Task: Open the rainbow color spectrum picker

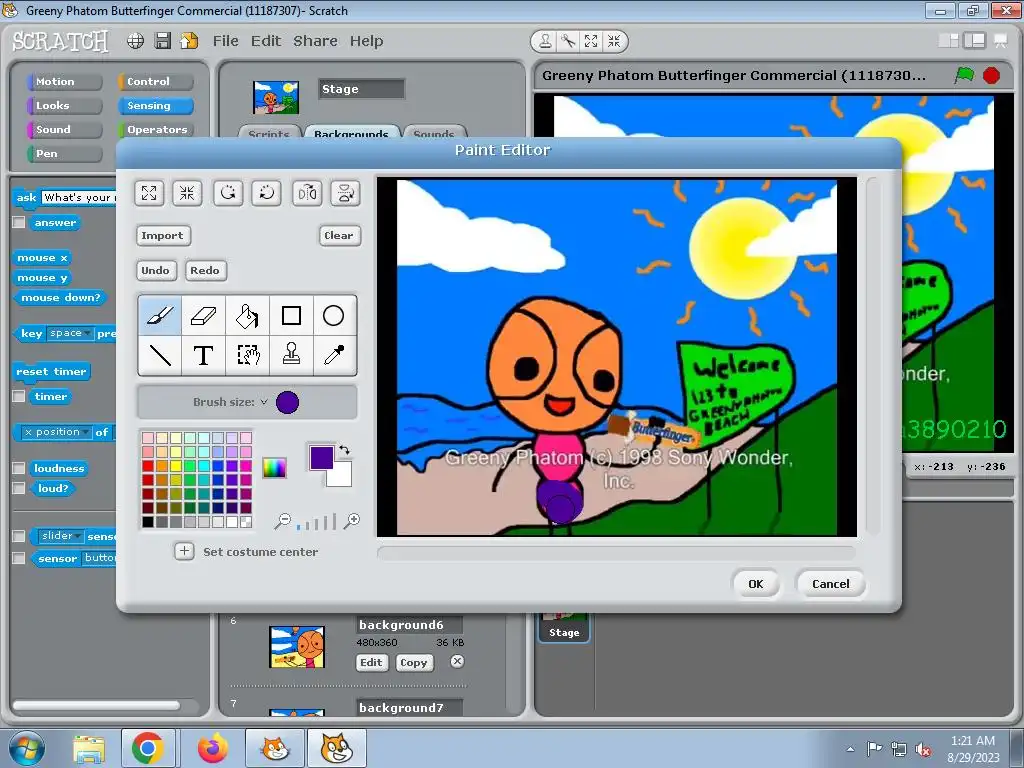Action: [x=274, y=468]
